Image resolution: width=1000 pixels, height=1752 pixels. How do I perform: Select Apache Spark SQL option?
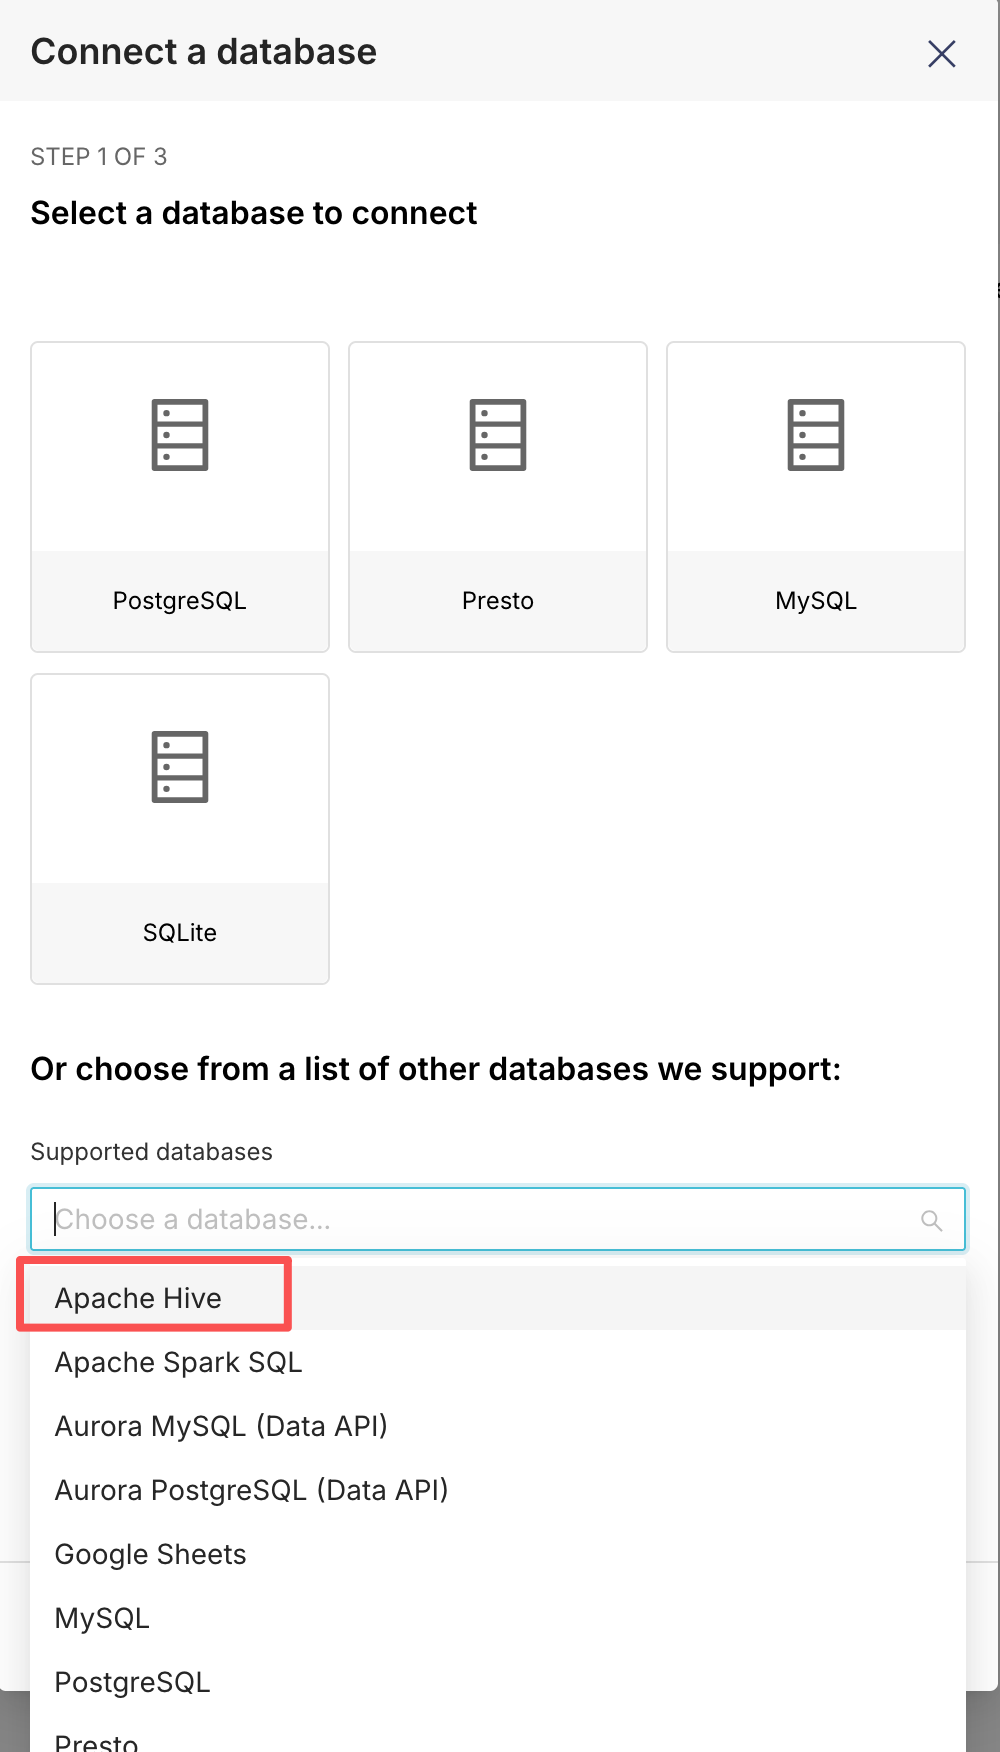pos(179,1362)
